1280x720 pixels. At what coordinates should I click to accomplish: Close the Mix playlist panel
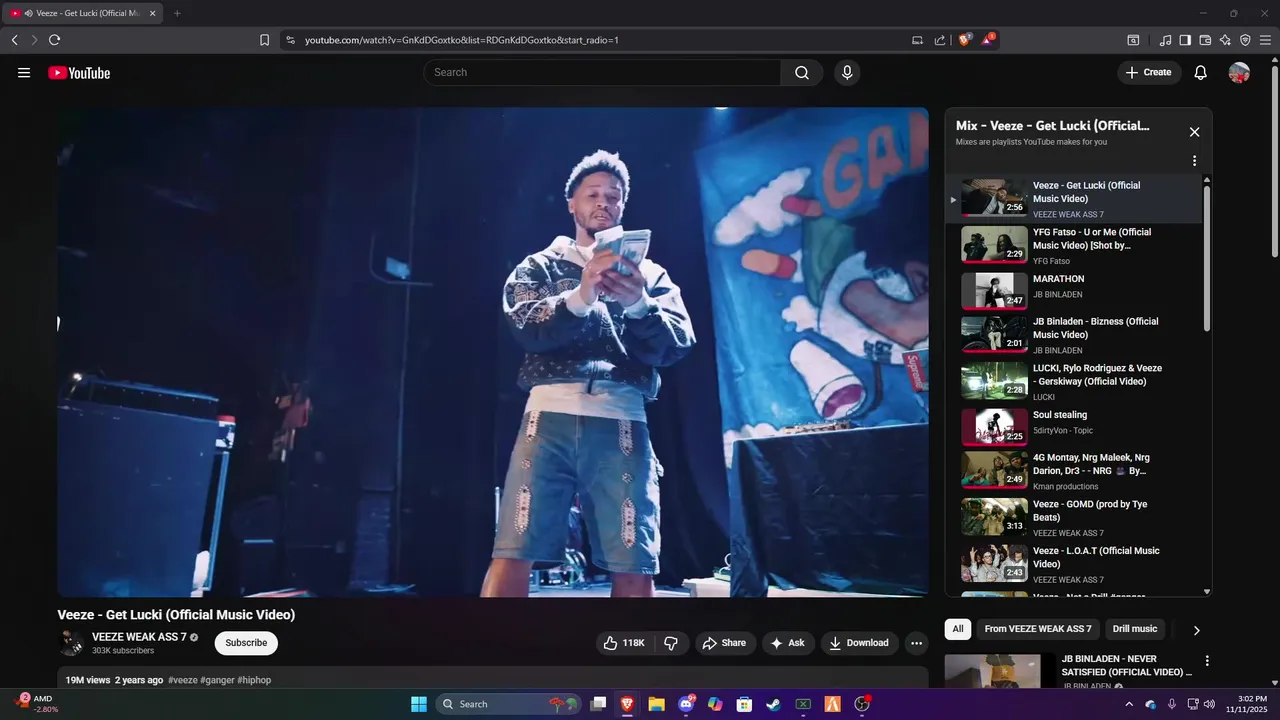pyautogui.click(x=1194, y=132)
